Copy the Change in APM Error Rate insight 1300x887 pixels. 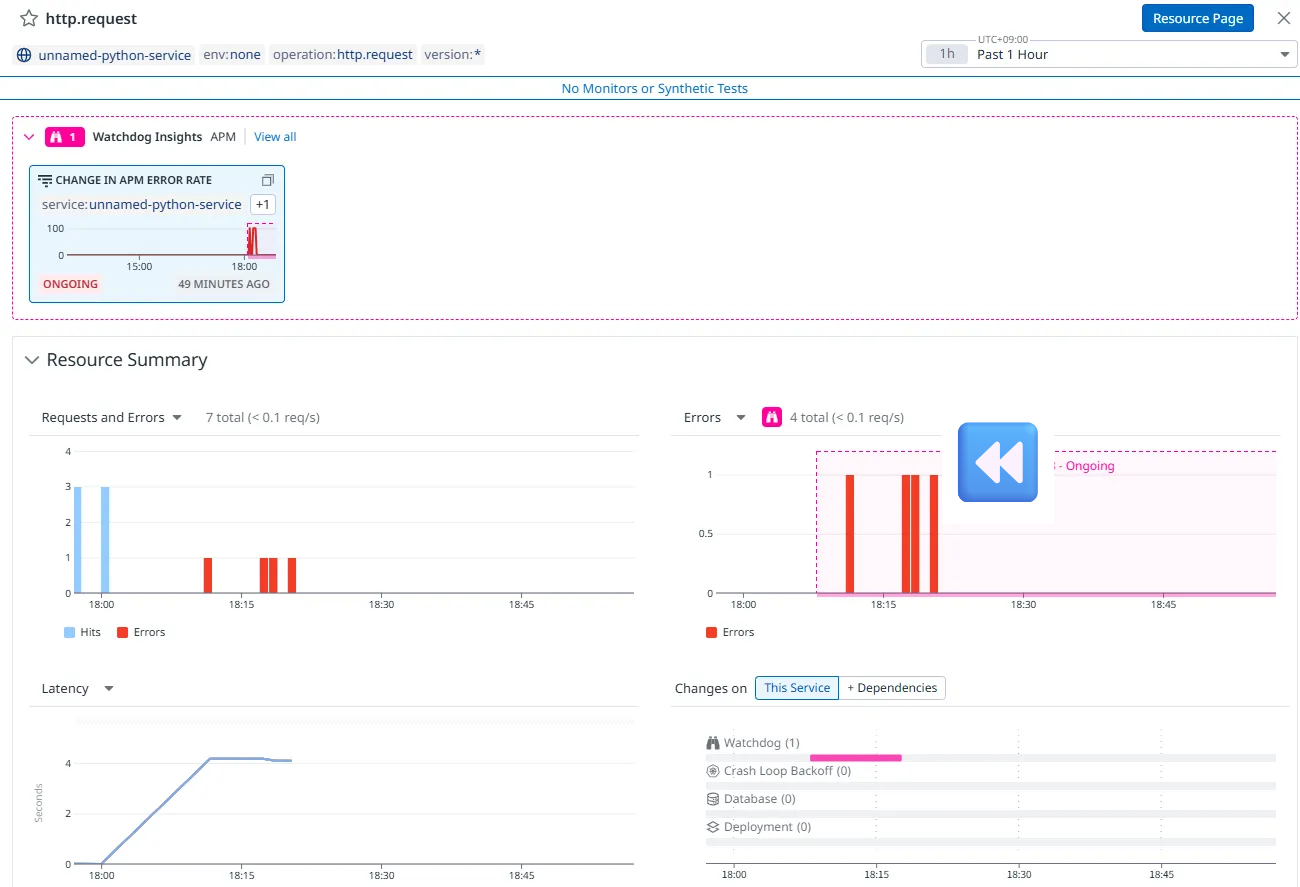click(267, 180)
